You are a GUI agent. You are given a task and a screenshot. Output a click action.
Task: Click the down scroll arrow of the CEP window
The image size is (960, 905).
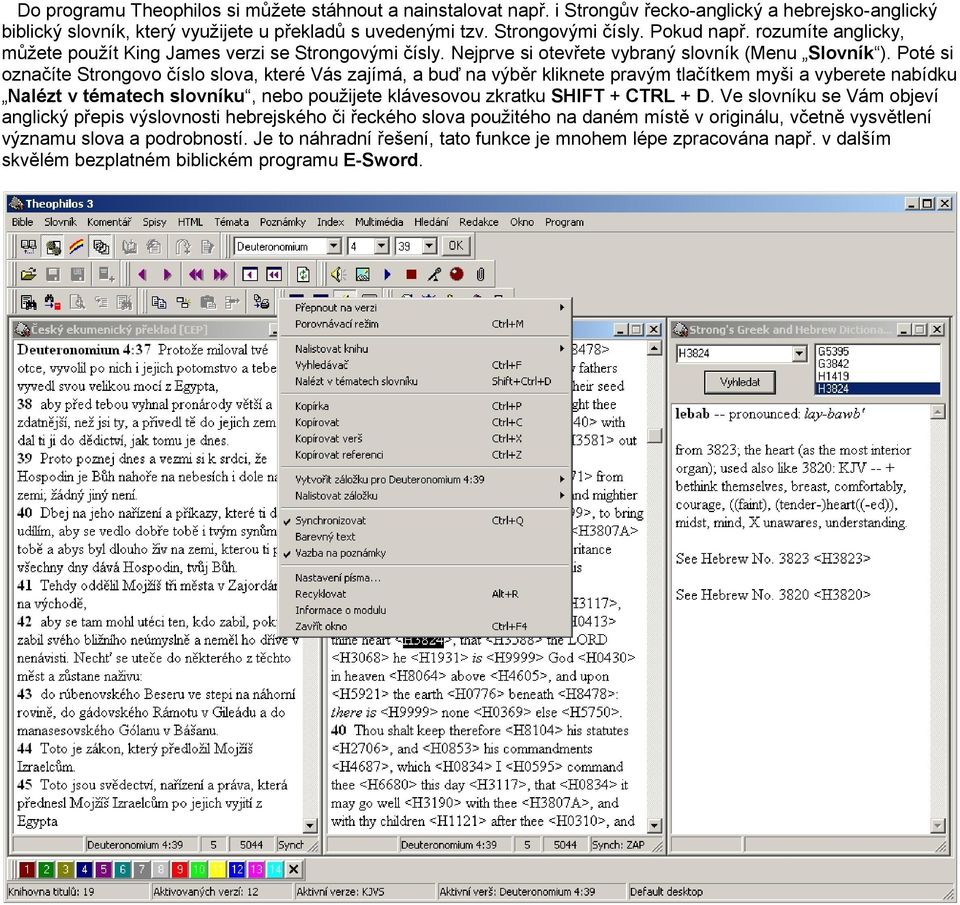[310, 825]
